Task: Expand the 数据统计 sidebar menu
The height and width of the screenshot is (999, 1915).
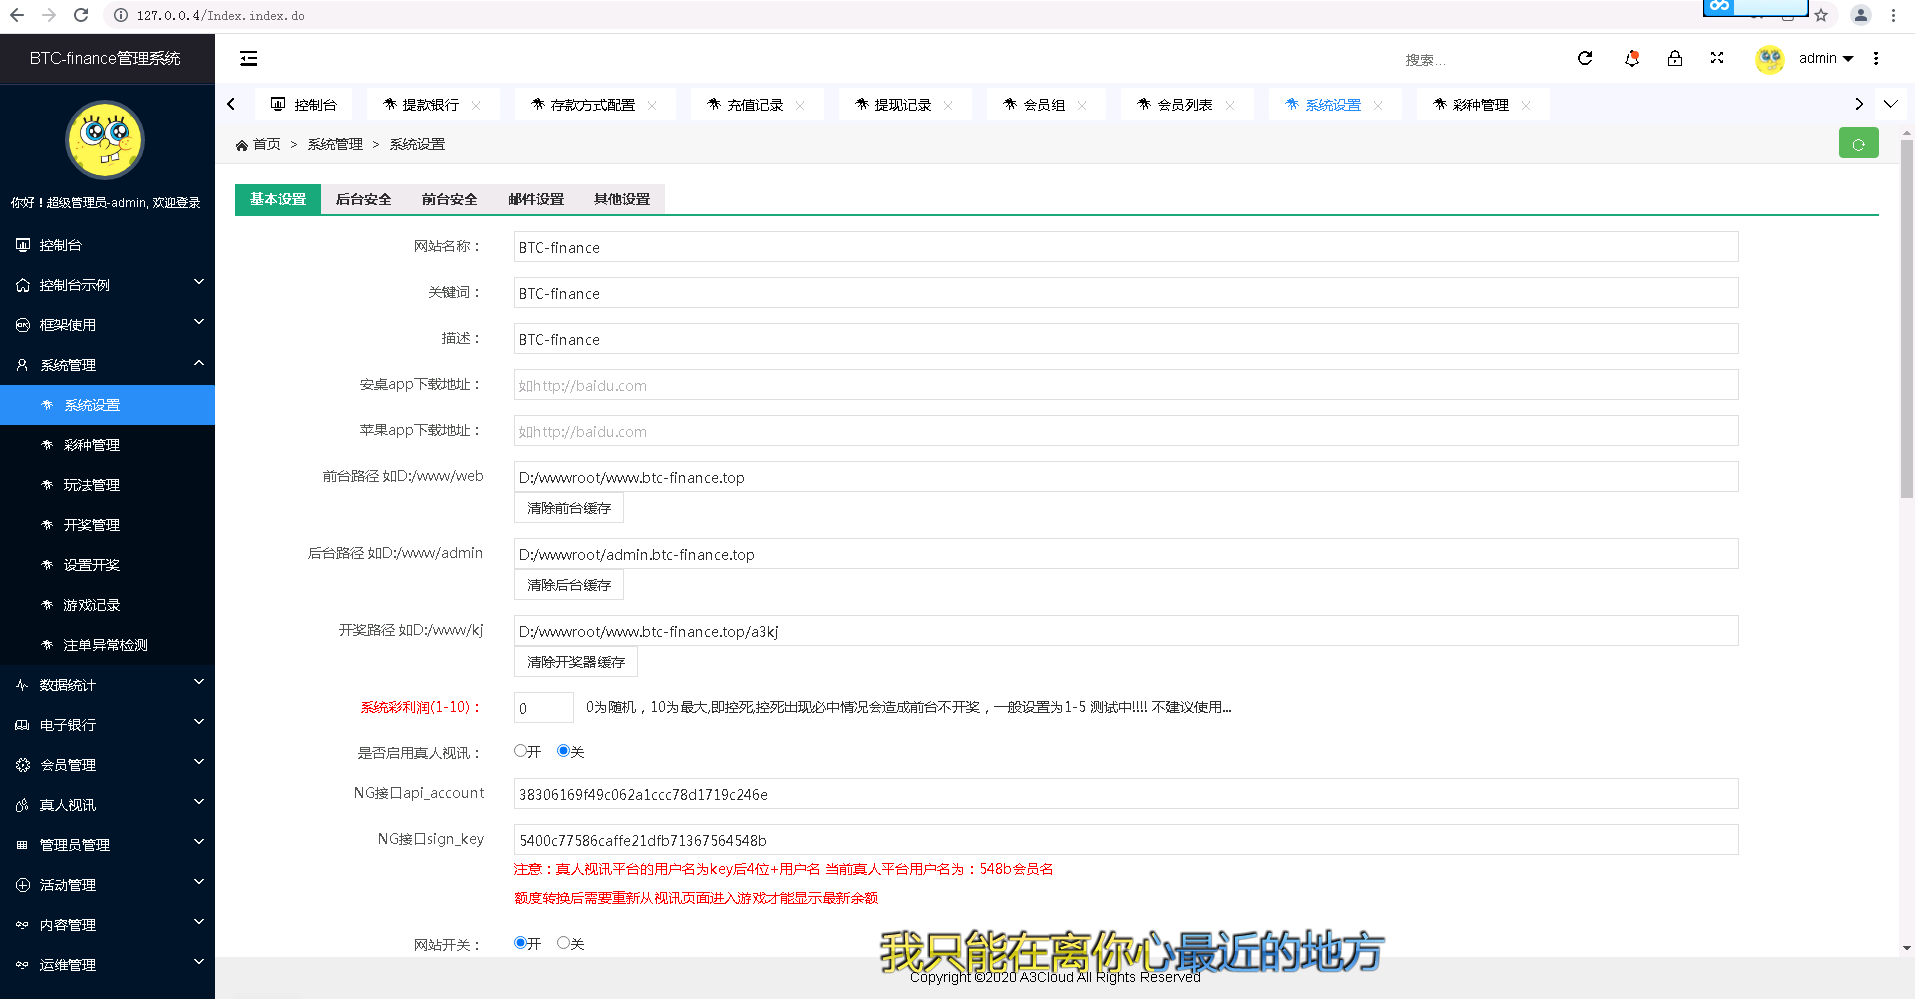Action: click(107, 685)
